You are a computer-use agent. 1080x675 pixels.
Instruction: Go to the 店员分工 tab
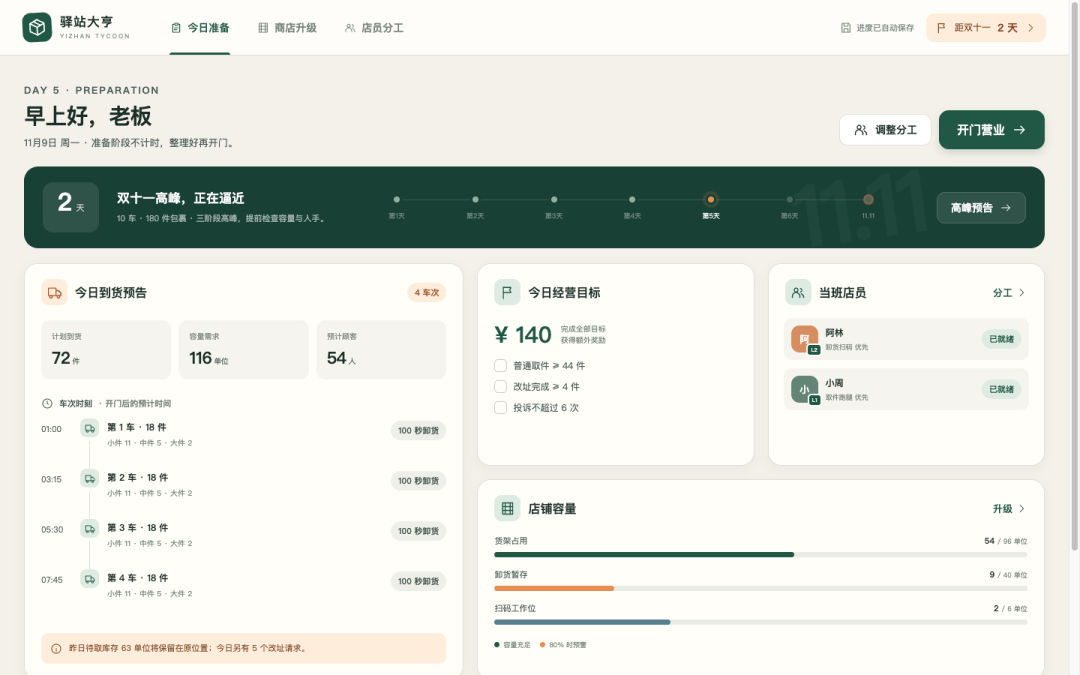click(x=374, y=28)
